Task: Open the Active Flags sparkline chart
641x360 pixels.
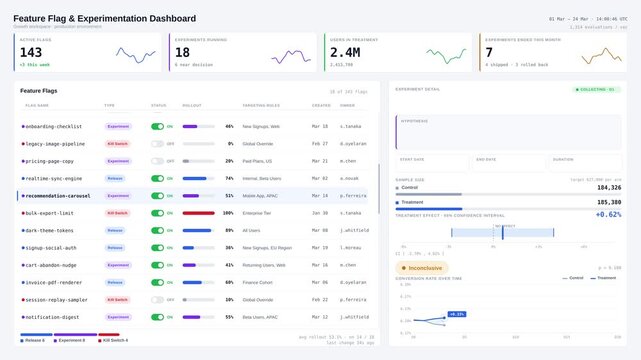Action: coord(136,55)
